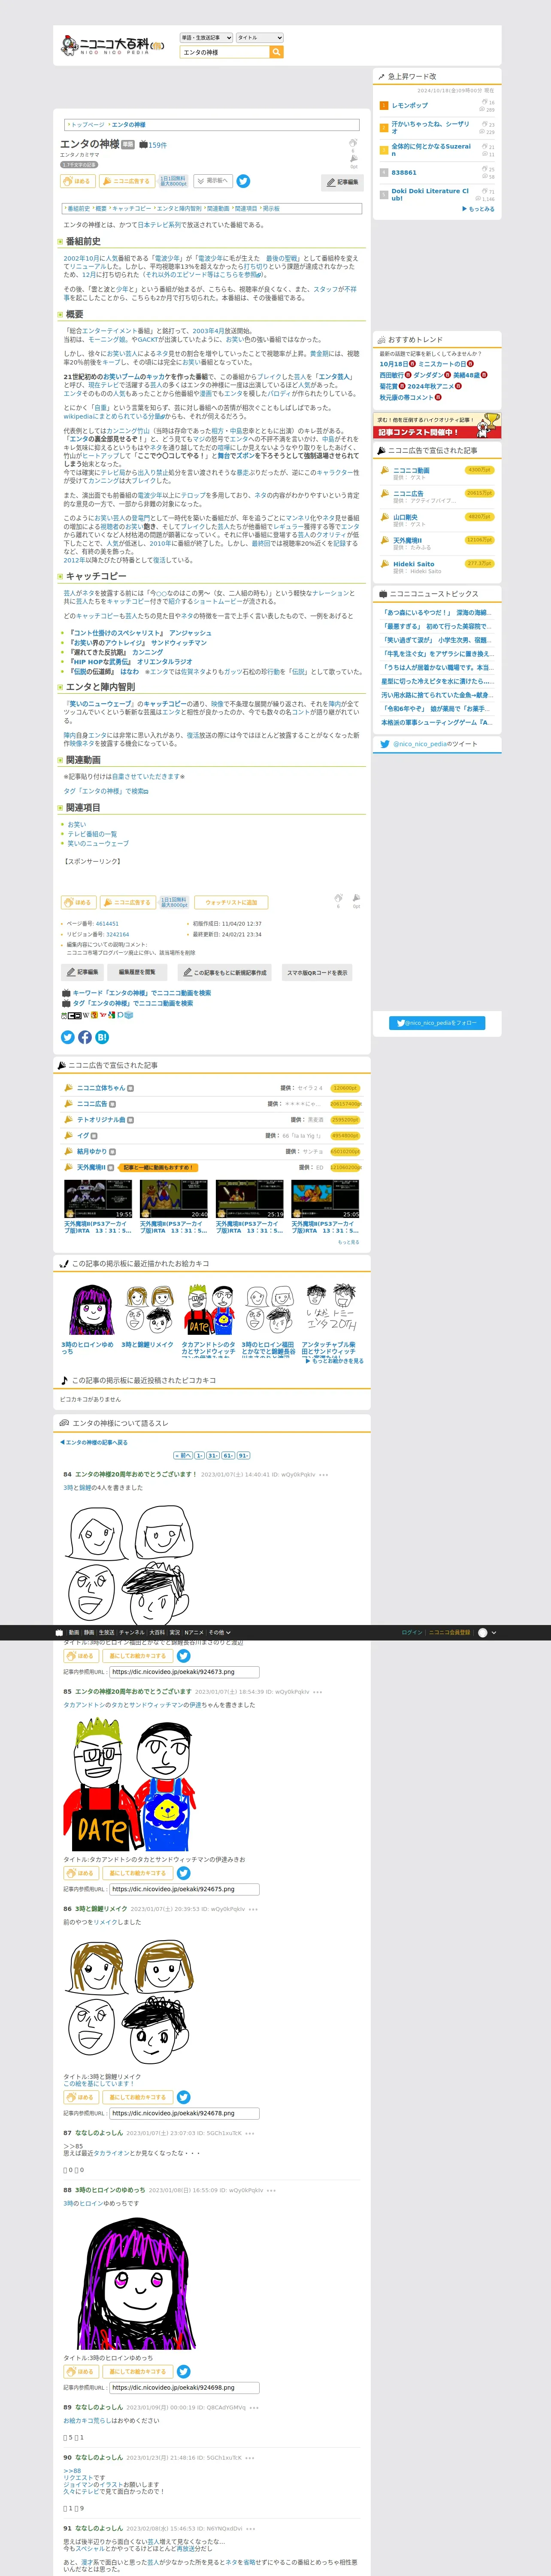Viewport: 551px width, 2576px height.
Task: Open 動画 in Niconico toolbar
Action: pyautogui.click(x=74, y=1633)
